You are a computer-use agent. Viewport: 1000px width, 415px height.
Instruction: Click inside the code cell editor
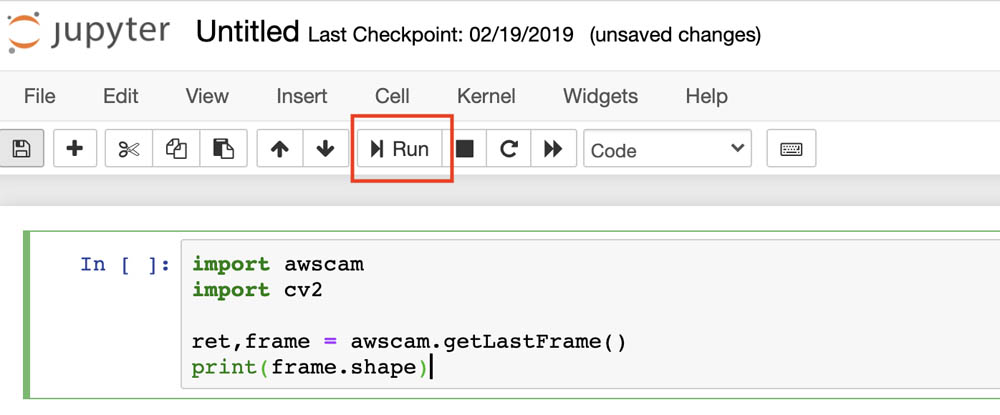coord(590,314)
